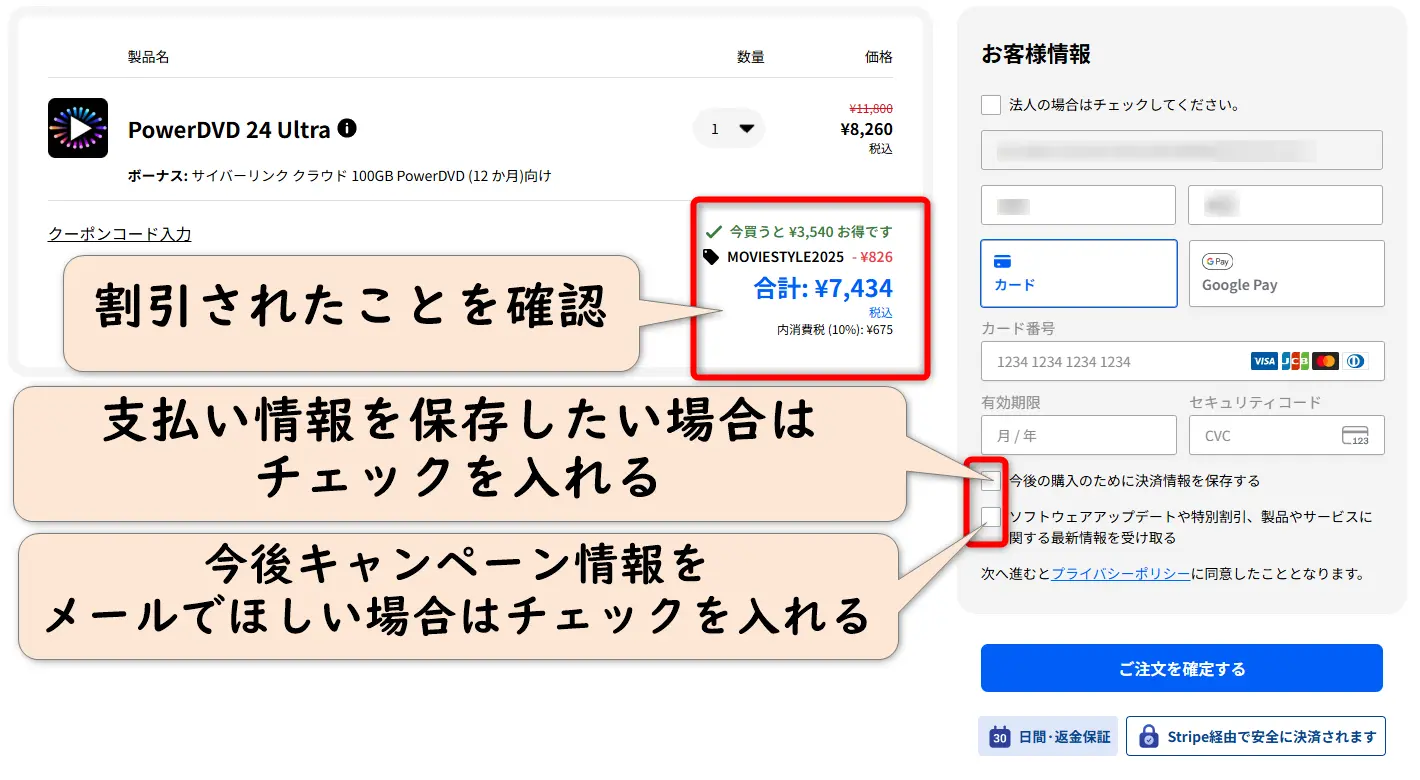
Task: Click the coupon tag icon beside MOVIESTYLE2025
Action: [710, 257]
